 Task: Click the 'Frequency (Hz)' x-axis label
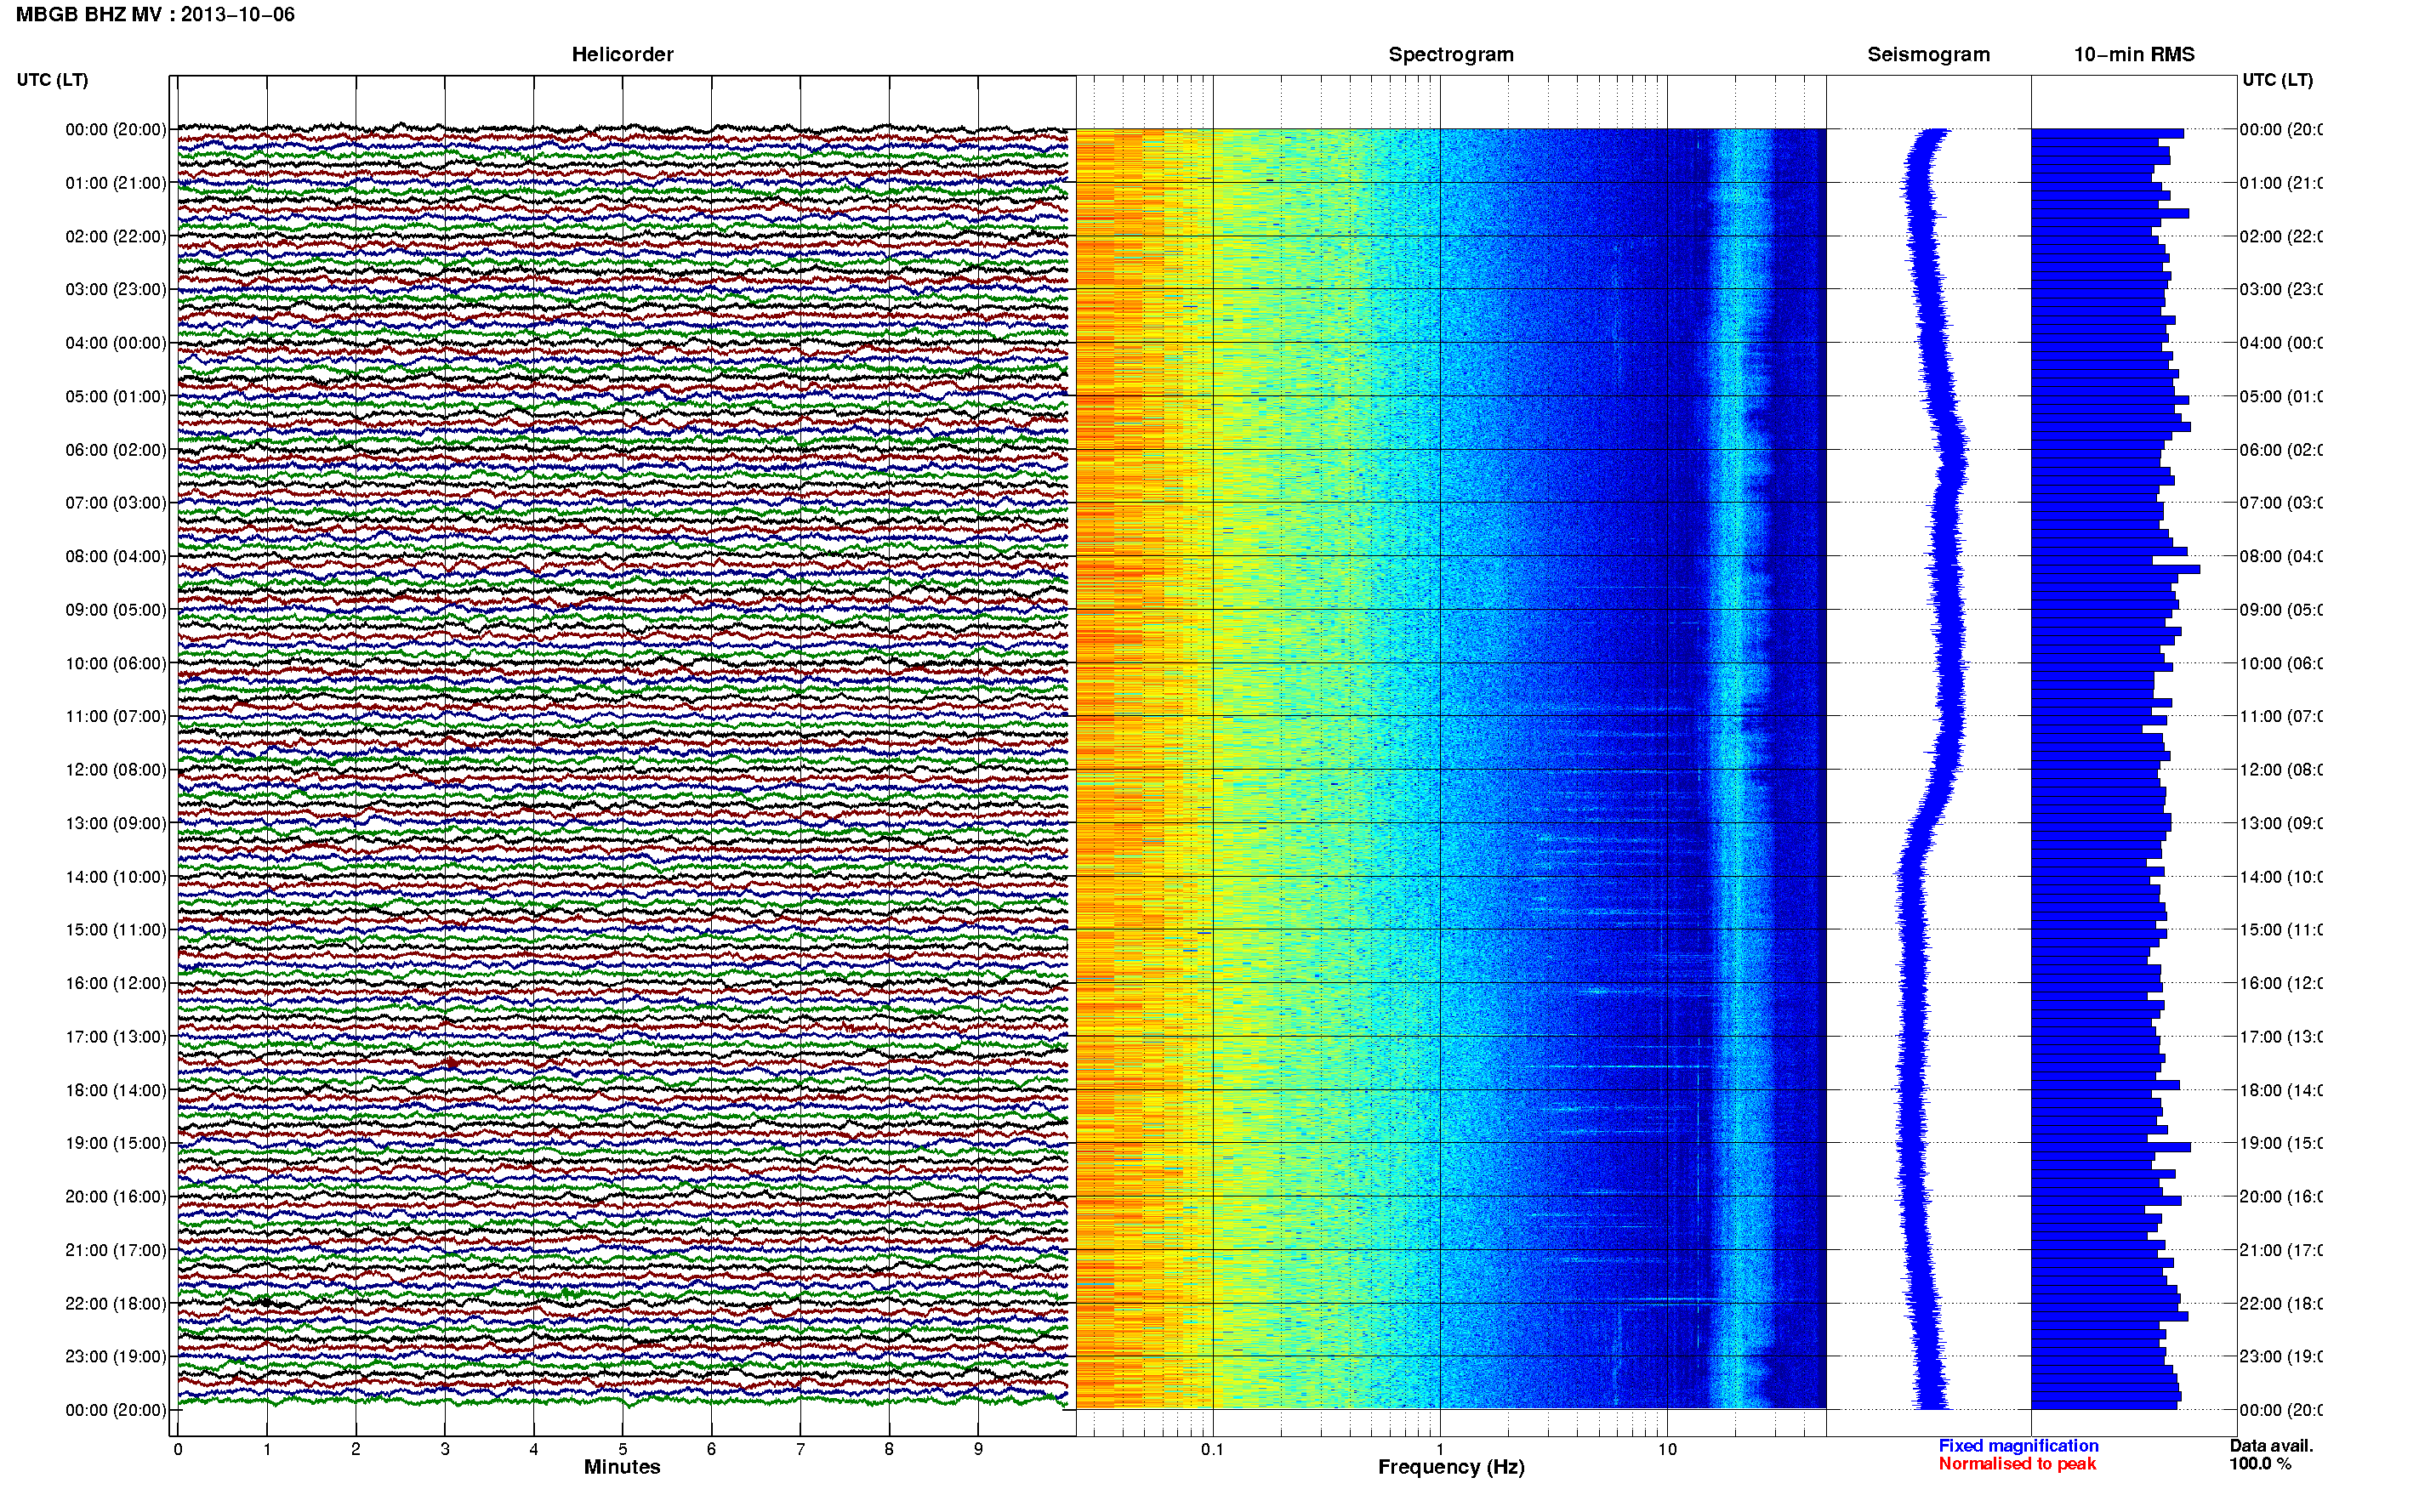click(x=1451, y=1467)
